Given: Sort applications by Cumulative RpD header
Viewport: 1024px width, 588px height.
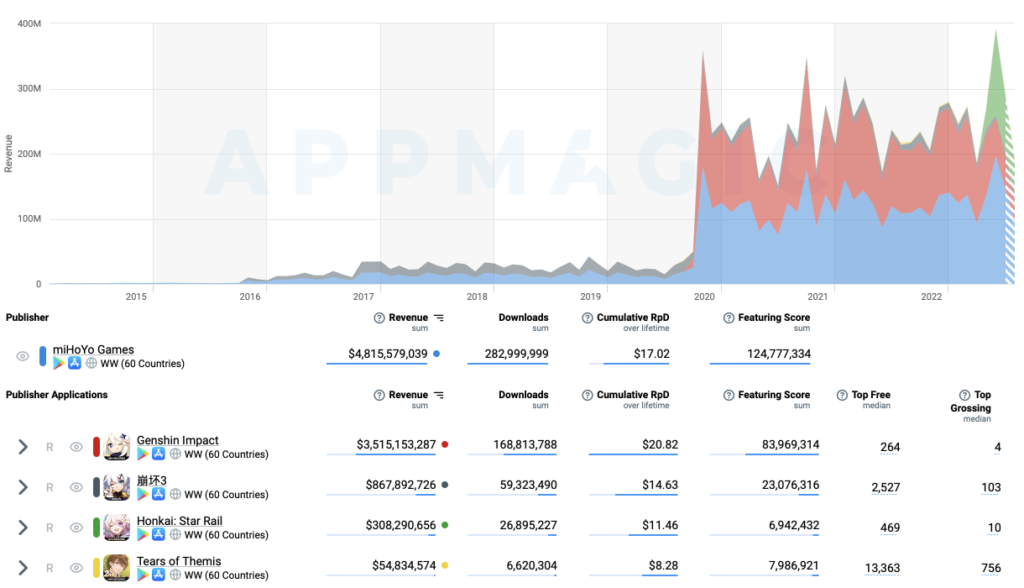Looking at the screenshot, I should click(x=632, y=395).
